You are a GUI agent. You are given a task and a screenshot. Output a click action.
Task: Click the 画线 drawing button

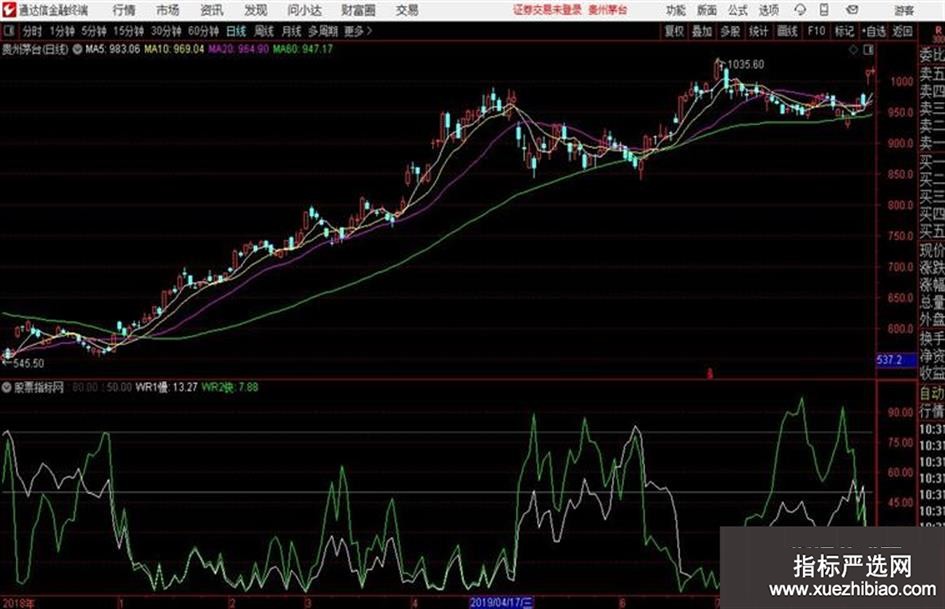tap(787, 31)
